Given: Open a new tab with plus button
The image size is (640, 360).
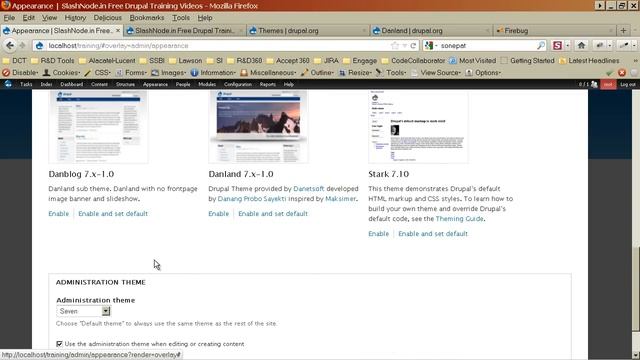Looking at the screenshot, I should [x=623, y=31].
